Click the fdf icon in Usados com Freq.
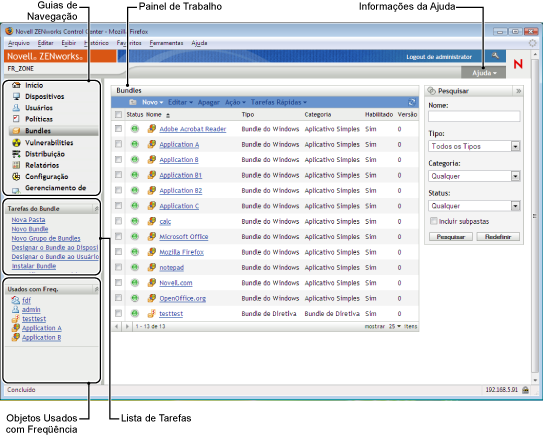The image size is (543, 436). (x=16, y=300)
